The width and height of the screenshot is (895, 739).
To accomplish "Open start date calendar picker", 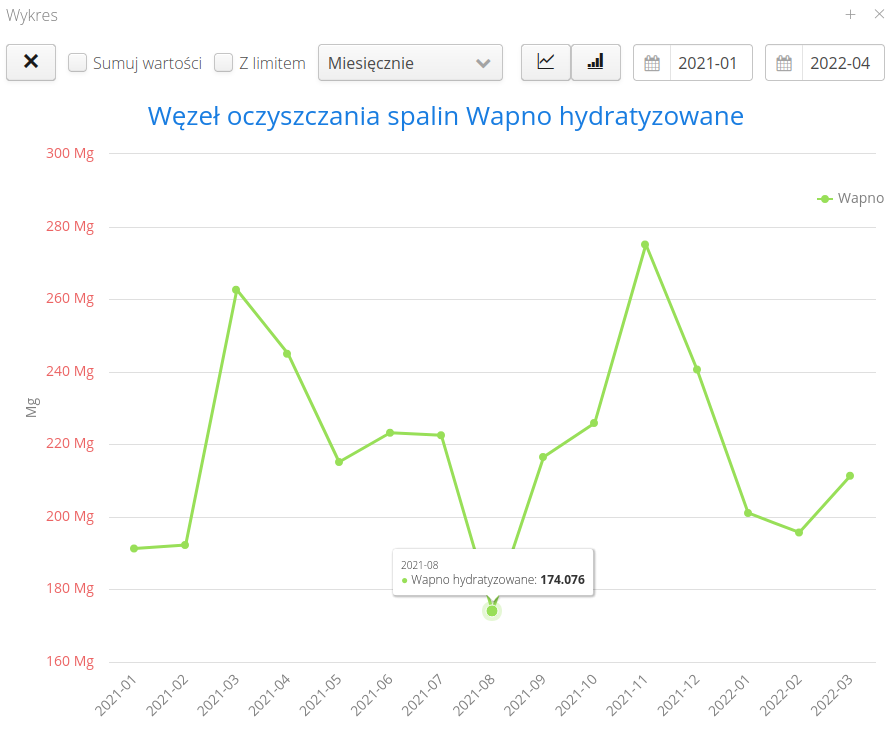I will pyautogui.click(x=652, y=63).
